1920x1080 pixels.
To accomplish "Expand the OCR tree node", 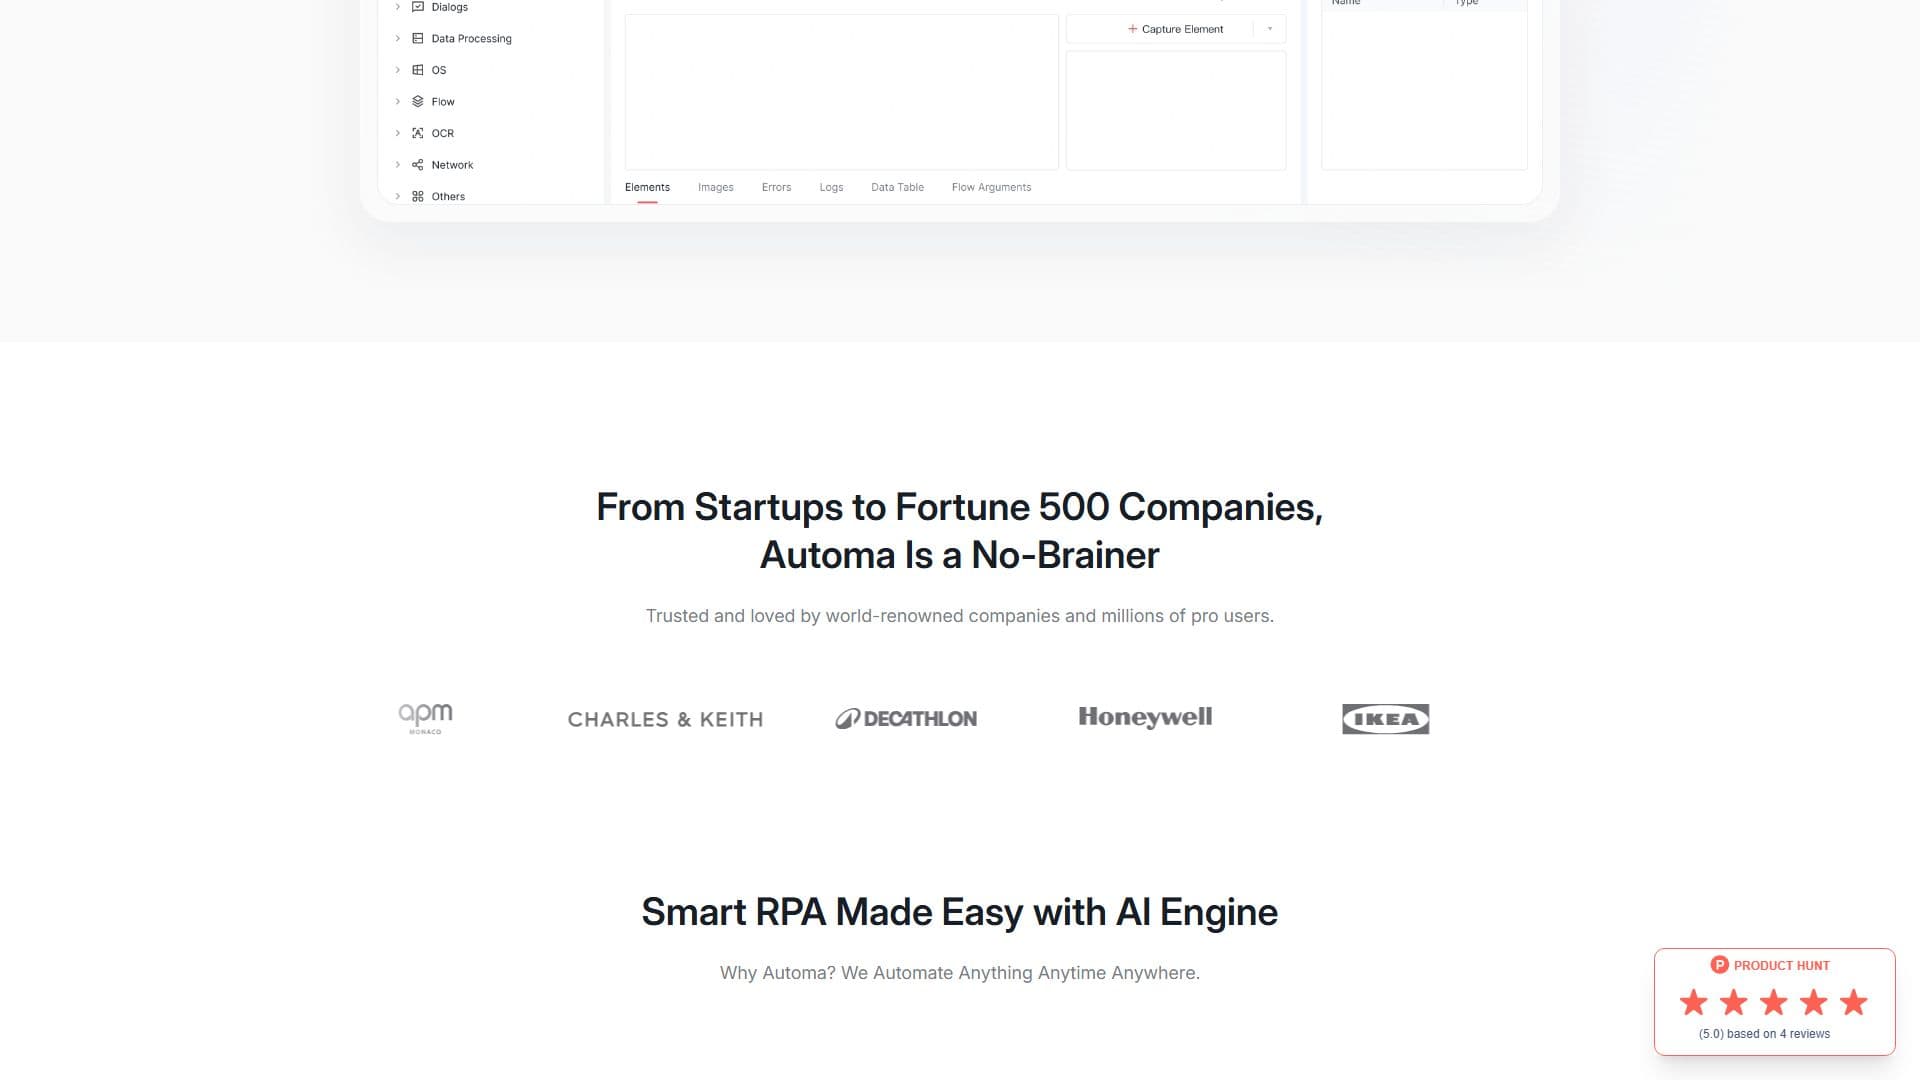I will point(397,133).
